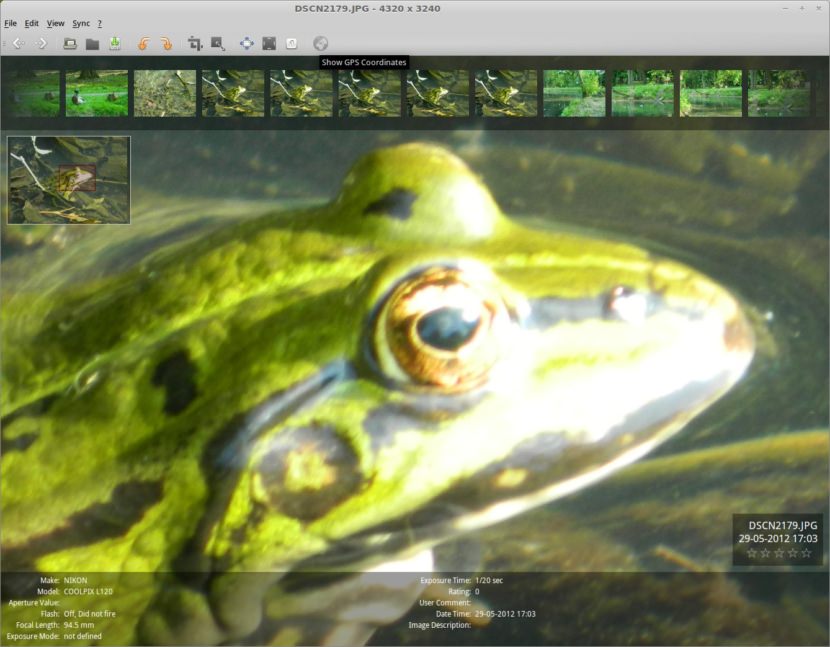The image size is (830, 647).
Task: Open the Sync menu
Action: tap(81, 23)
